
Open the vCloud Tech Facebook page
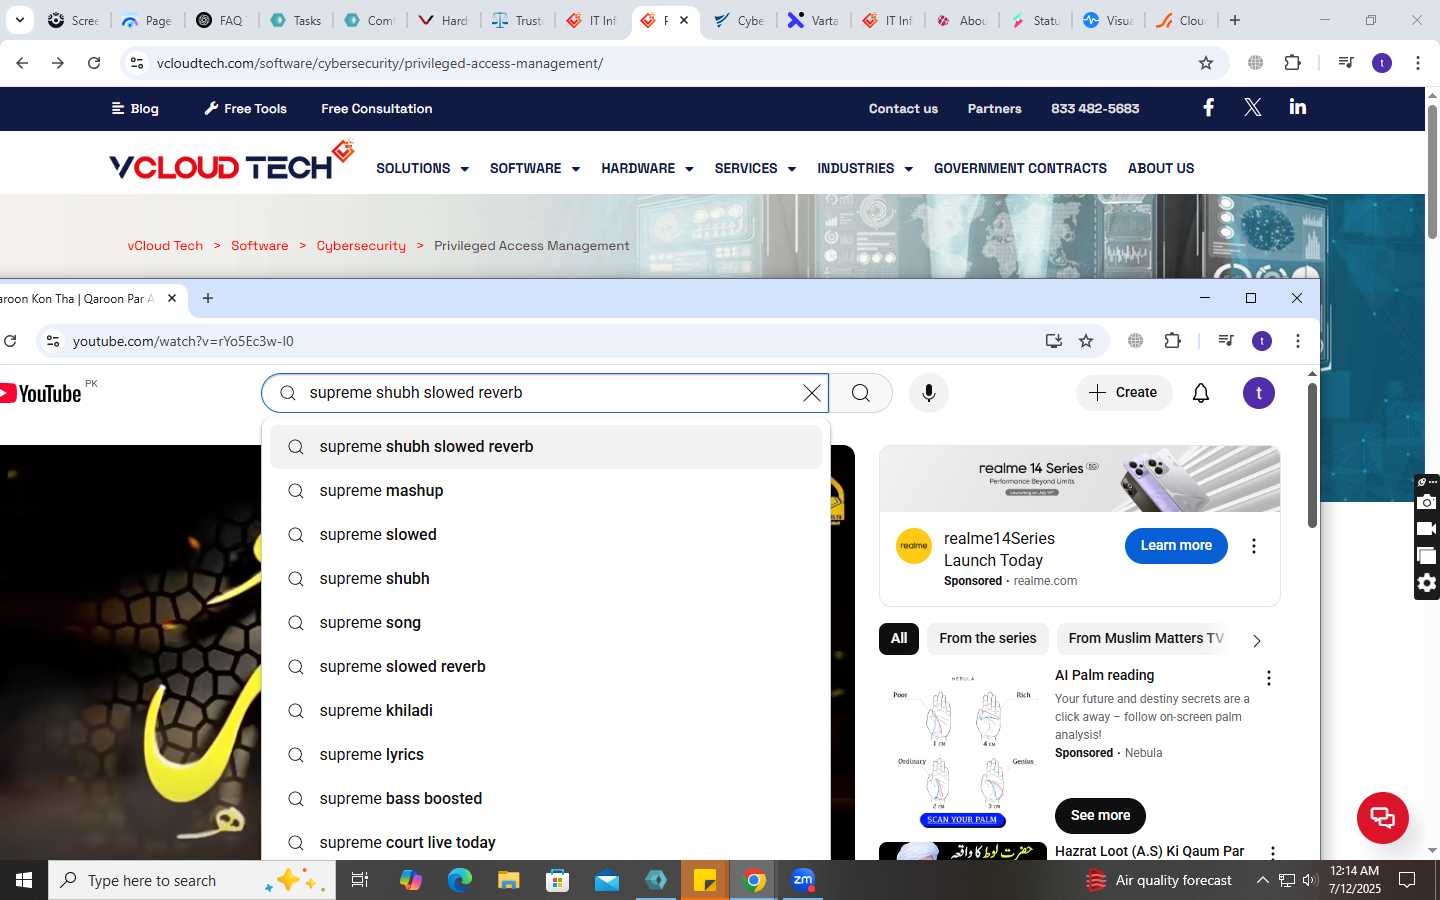1208,108
